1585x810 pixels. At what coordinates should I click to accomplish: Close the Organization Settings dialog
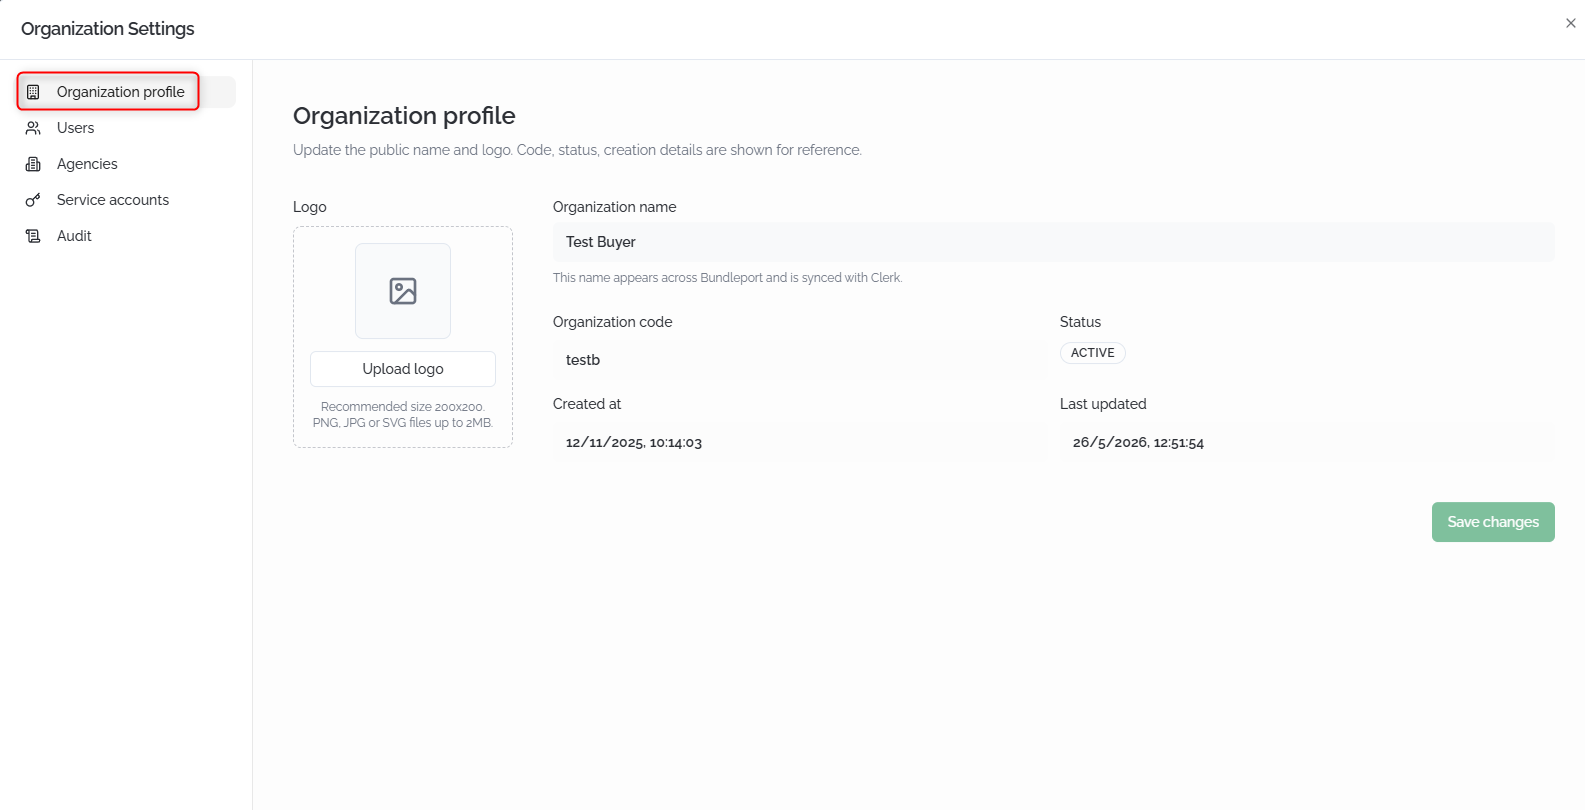pos(1570,23)
